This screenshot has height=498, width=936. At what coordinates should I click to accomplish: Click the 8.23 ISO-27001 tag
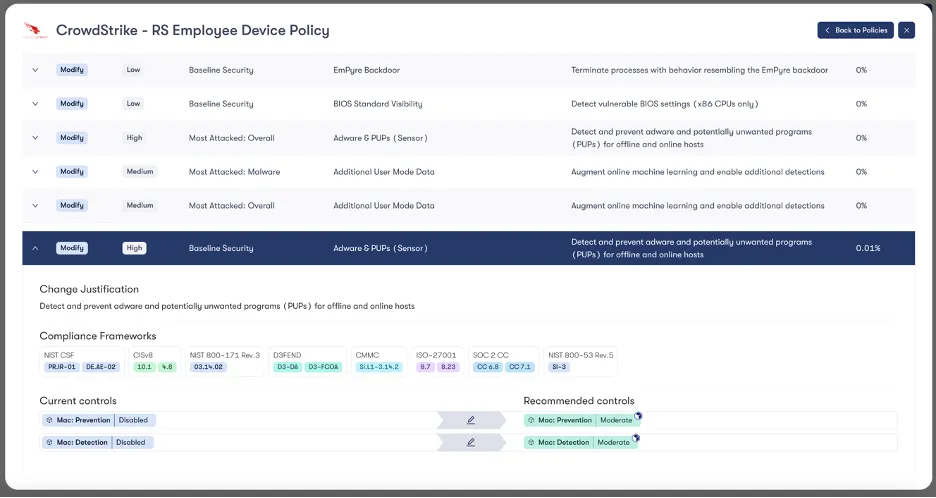pos(448,367)
